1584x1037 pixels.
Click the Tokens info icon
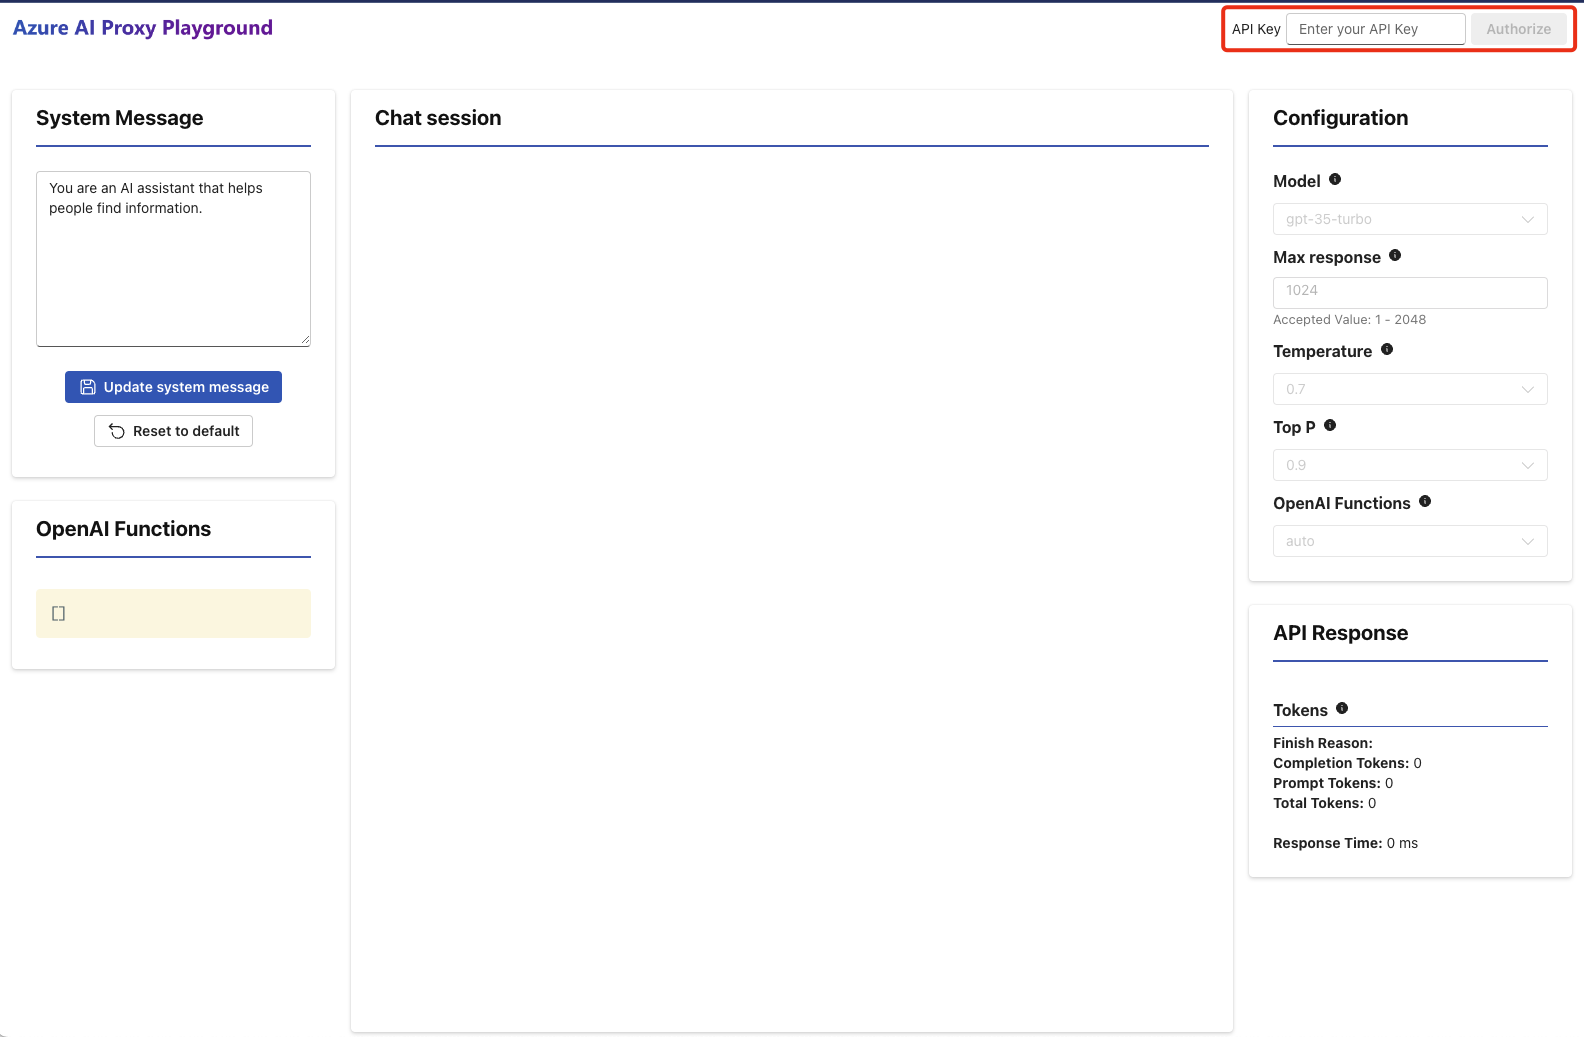(x=1342, y=709)
